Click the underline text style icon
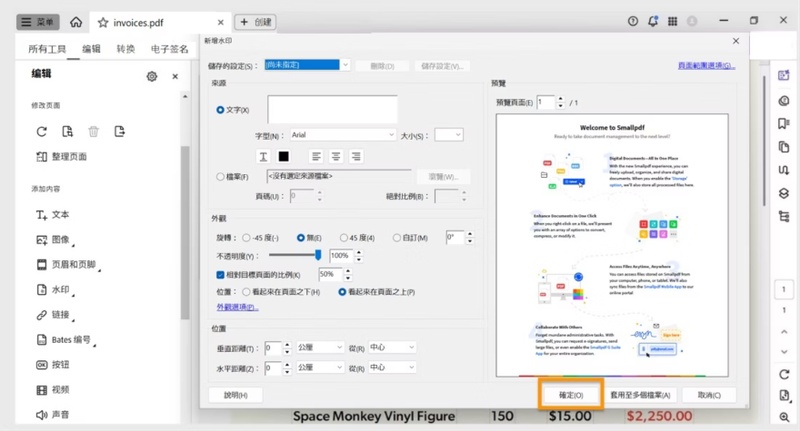 click(x=263, y=157)
